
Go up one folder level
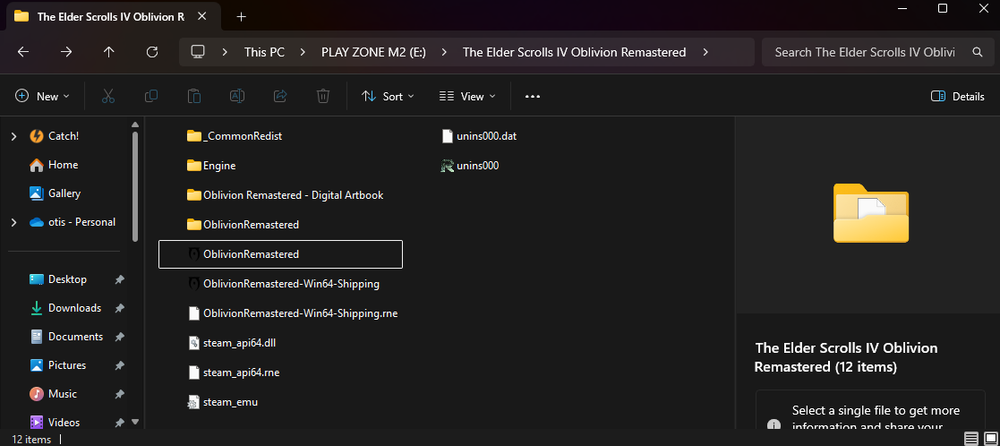109,52
